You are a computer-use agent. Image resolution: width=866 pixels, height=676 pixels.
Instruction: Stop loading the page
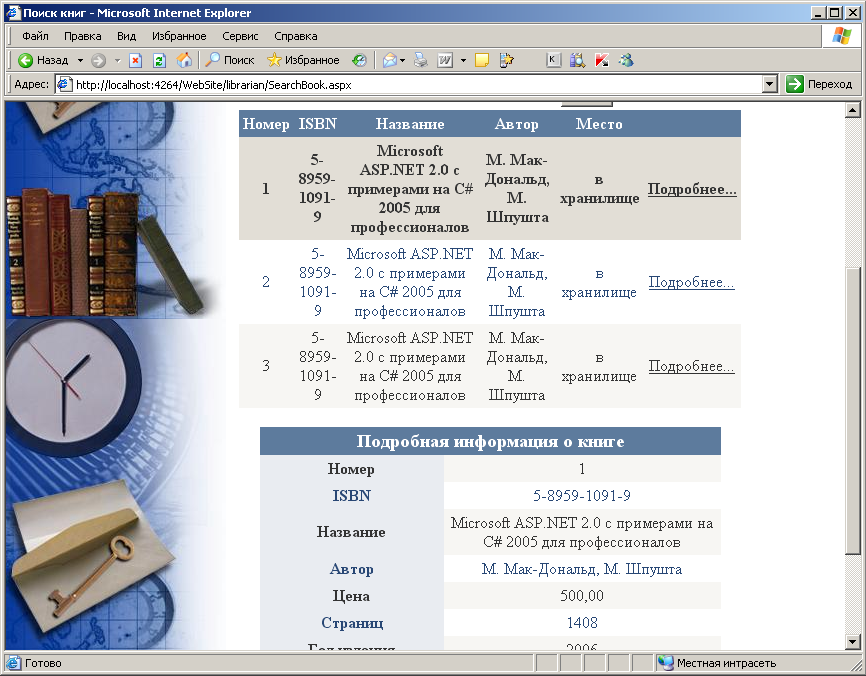pyautogui.click(x=135, y=60)
